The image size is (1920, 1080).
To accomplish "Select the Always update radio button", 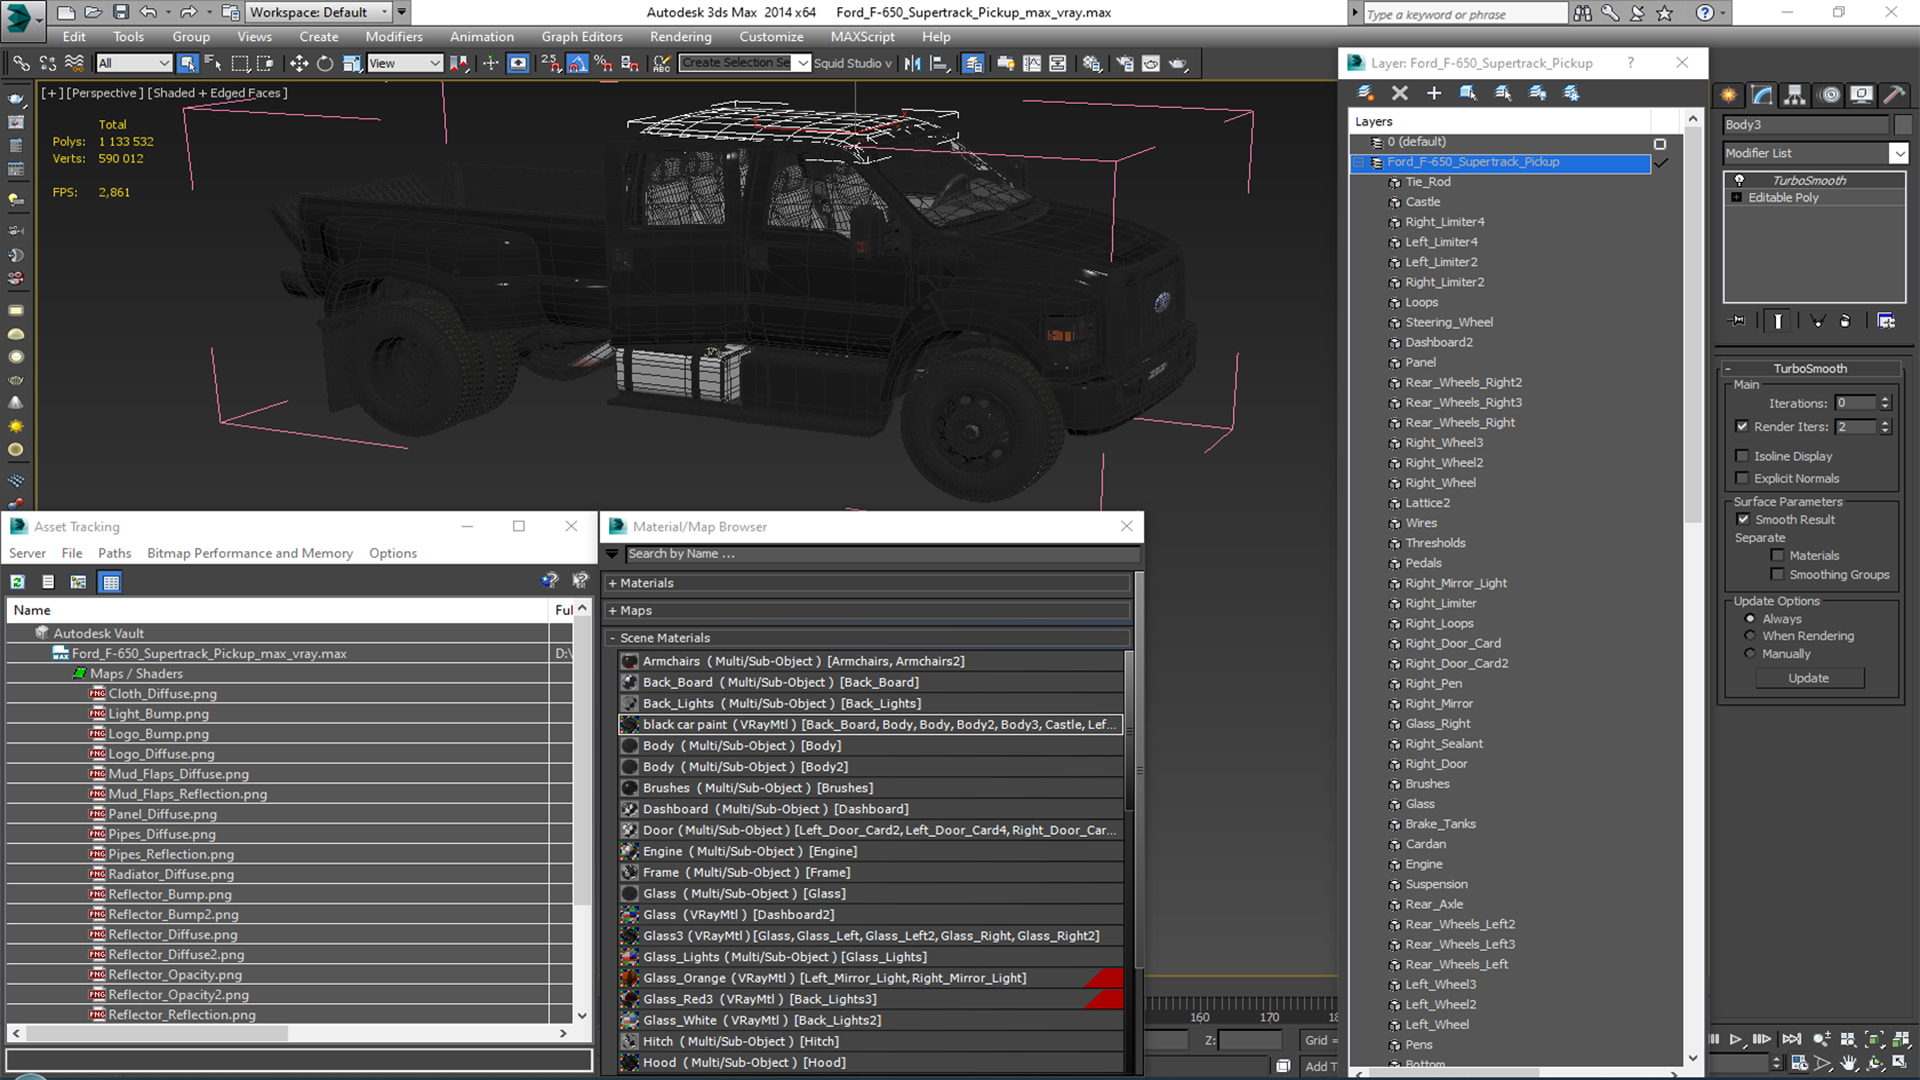I will (1750, 619).
